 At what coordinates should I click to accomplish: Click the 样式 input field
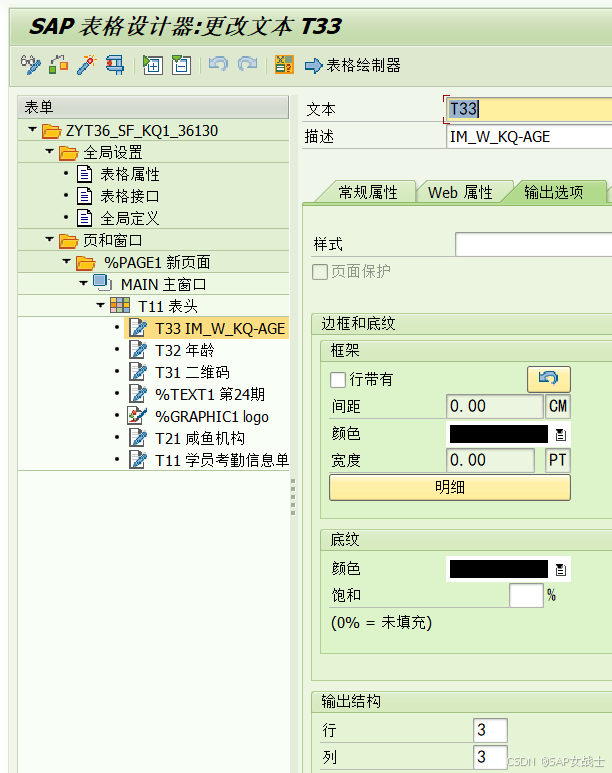pyautogui.click(x=534, y=244)
